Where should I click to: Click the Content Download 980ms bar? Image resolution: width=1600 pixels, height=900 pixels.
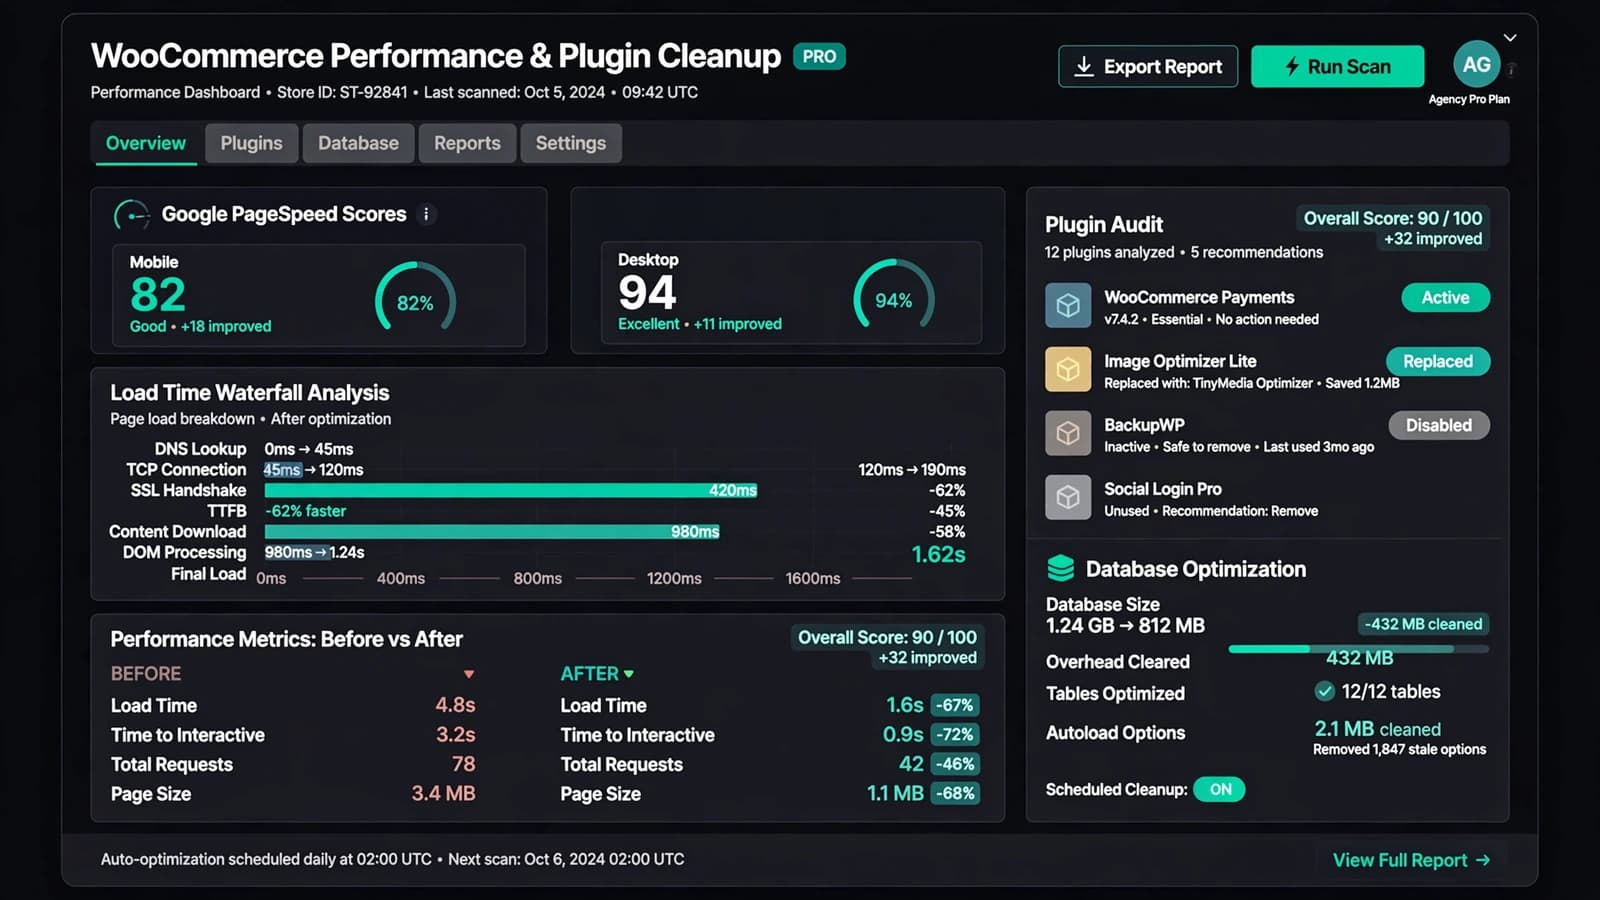pos(491,531)
